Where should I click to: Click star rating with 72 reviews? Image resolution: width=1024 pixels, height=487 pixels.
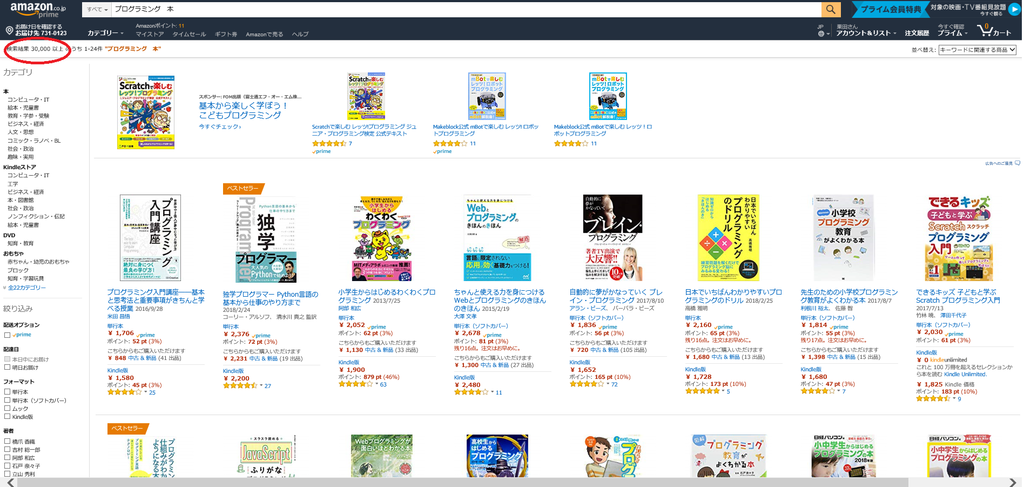(x=587, y=385)
